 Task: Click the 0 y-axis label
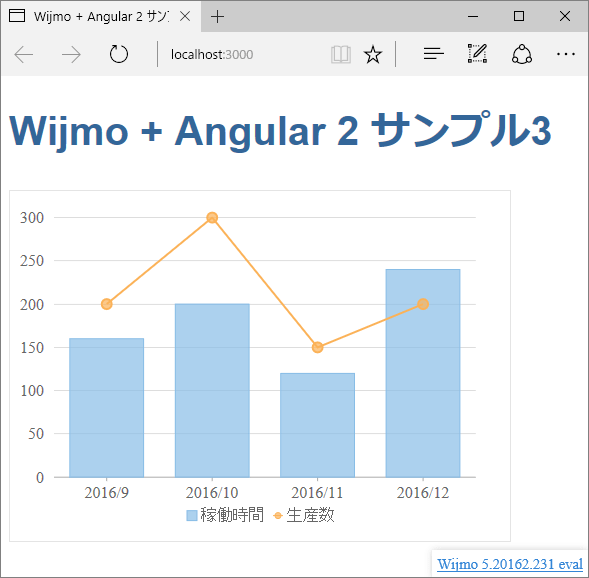[40, 477]
